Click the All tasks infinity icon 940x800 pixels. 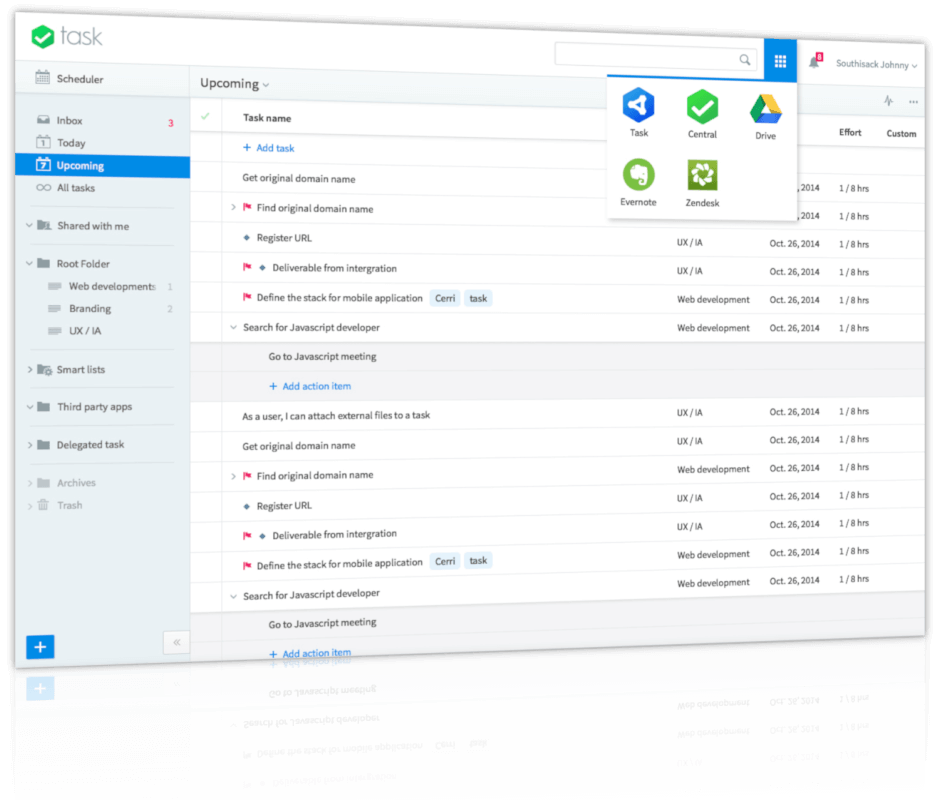pos(43,187)
